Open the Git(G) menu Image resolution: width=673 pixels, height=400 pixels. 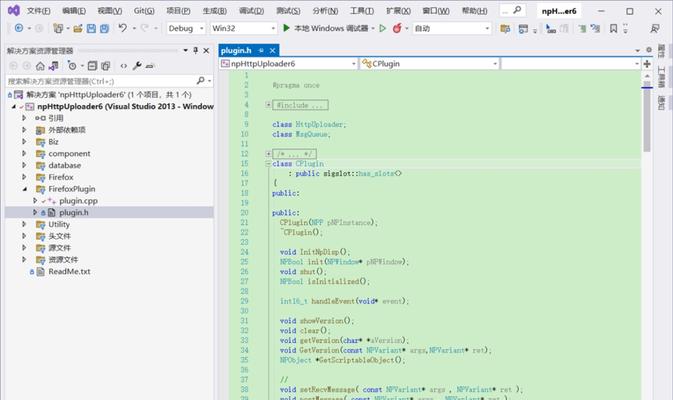click(x=144, y=11)
